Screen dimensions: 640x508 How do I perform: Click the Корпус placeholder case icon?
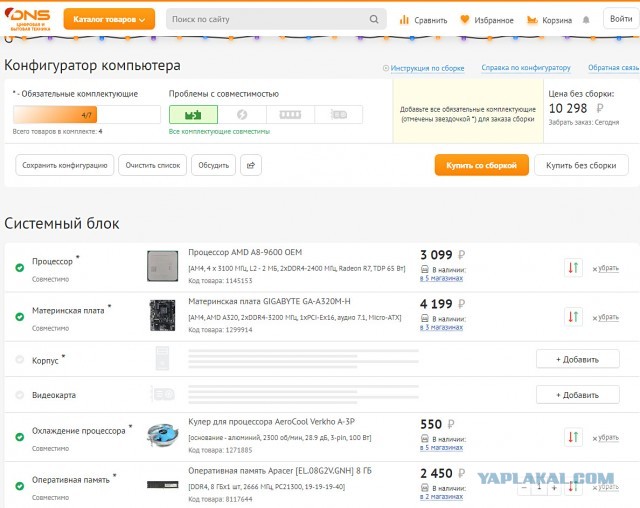coord(162,358)
